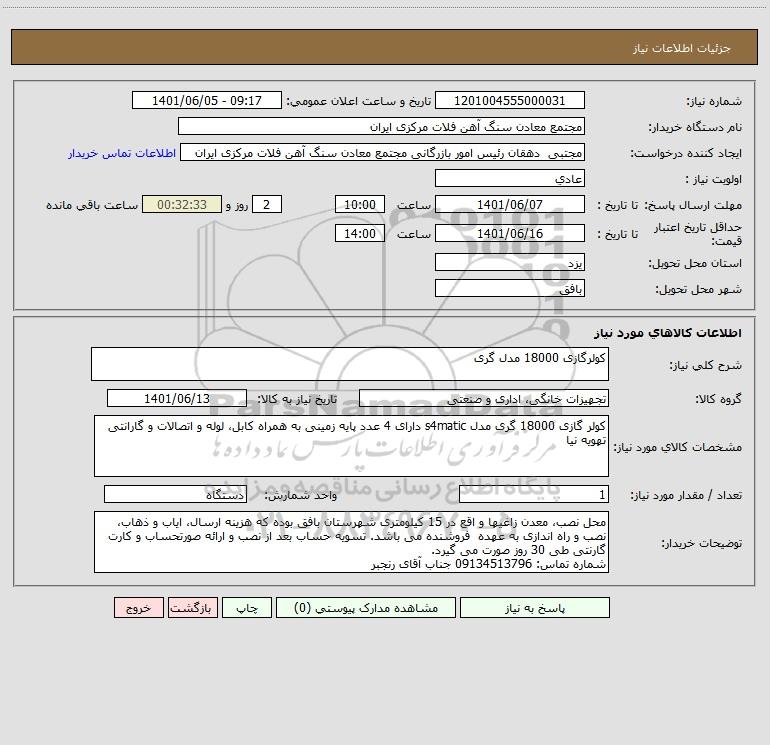Click the response deadline date 1401/06/07
Image resolution: width=770 pixels, height=745 pixels.
(510, 204)
